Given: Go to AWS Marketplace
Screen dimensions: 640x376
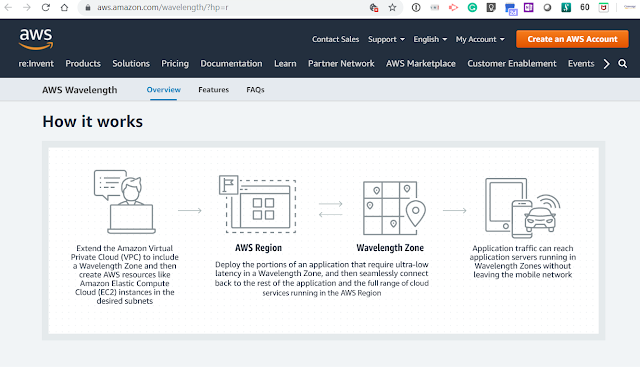Looking at the screenshot, I should click(x=421, y=63).
